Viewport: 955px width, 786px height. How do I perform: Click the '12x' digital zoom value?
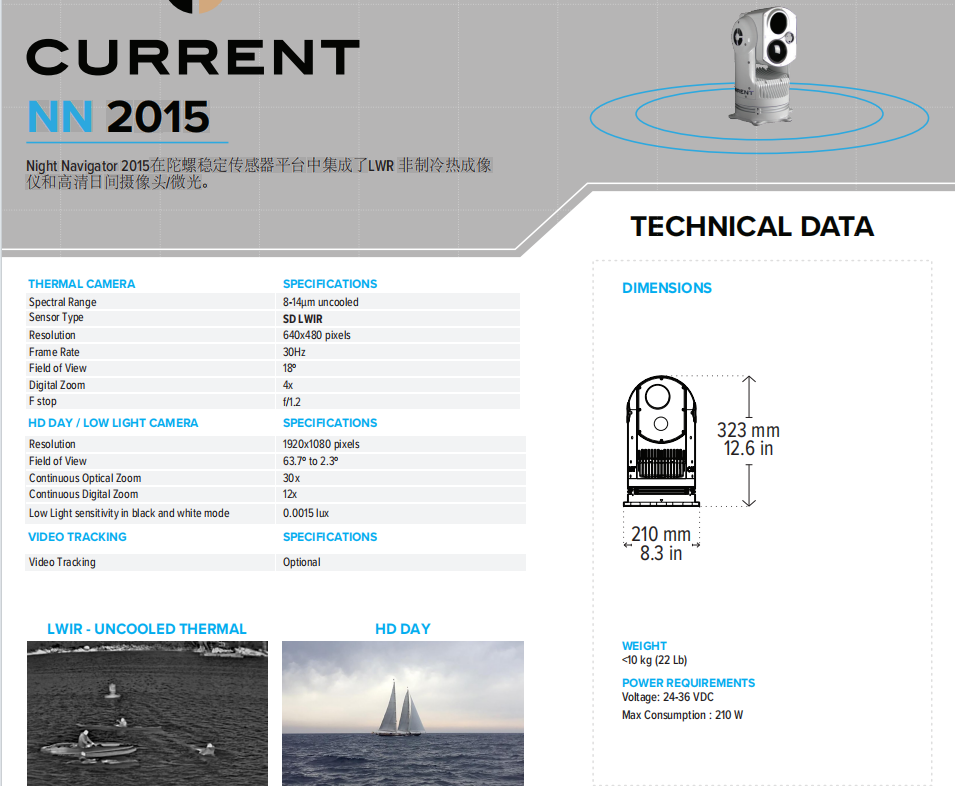[290, 494]
